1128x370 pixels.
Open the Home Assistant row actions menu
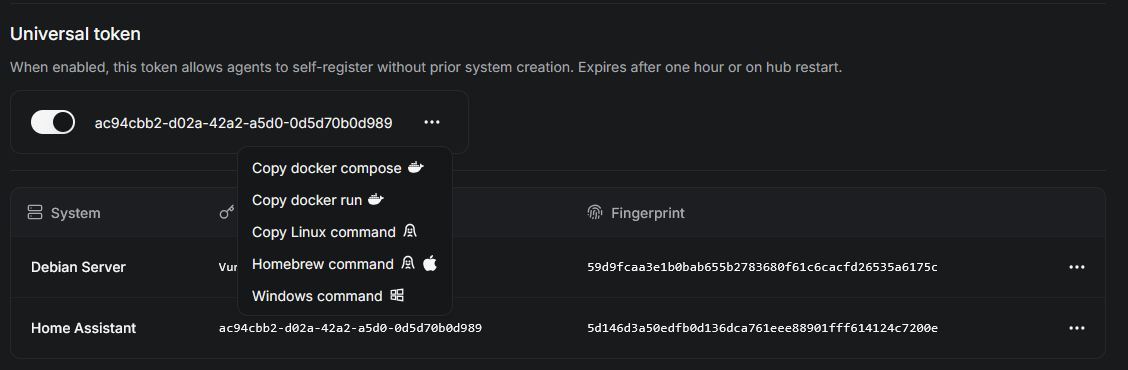[1076, 328]
